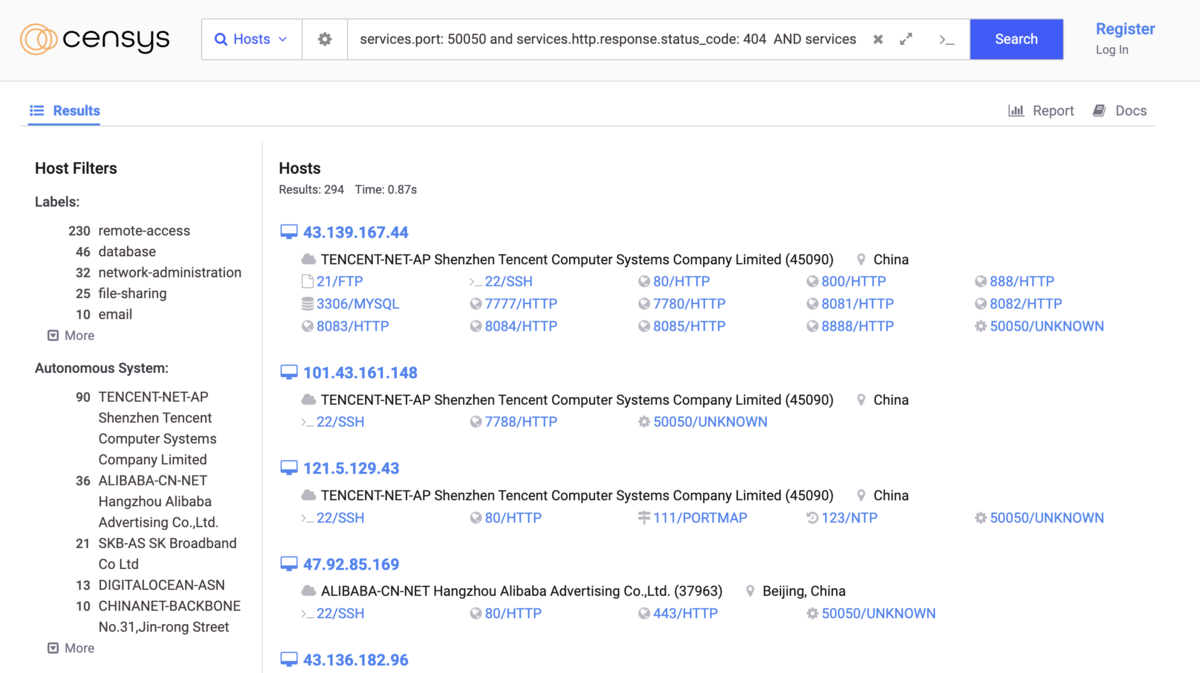Filter by network-administration label
Viewport: 1200px width, 673px height.
point(170,273)
